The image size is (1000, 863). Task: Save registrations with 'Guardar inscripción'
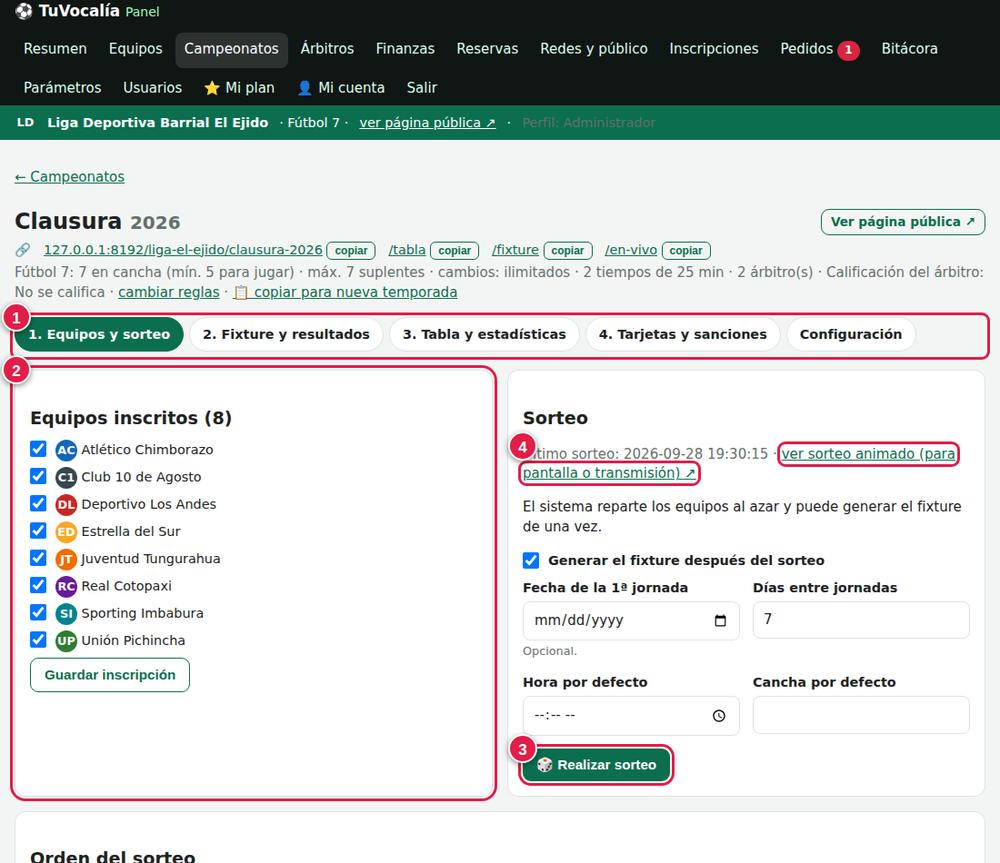point(110,675)
